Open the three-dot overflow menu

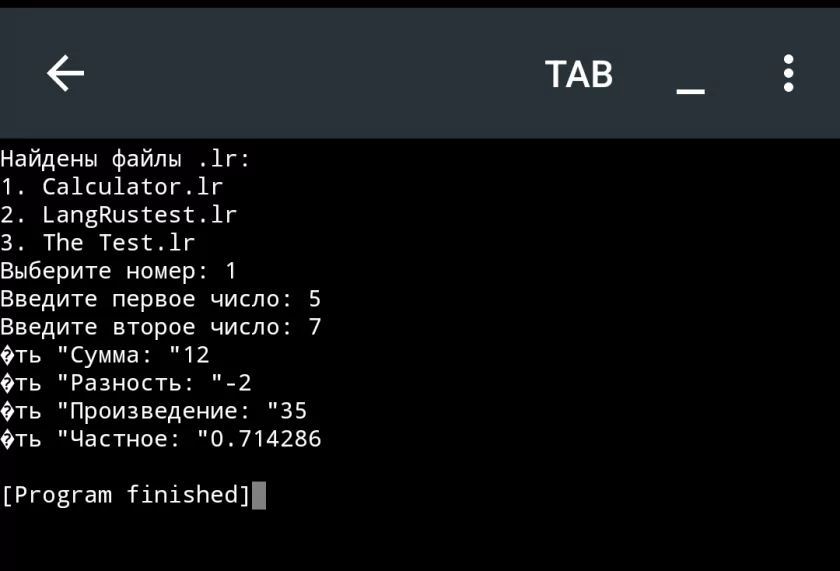click(x=788, y=74)
